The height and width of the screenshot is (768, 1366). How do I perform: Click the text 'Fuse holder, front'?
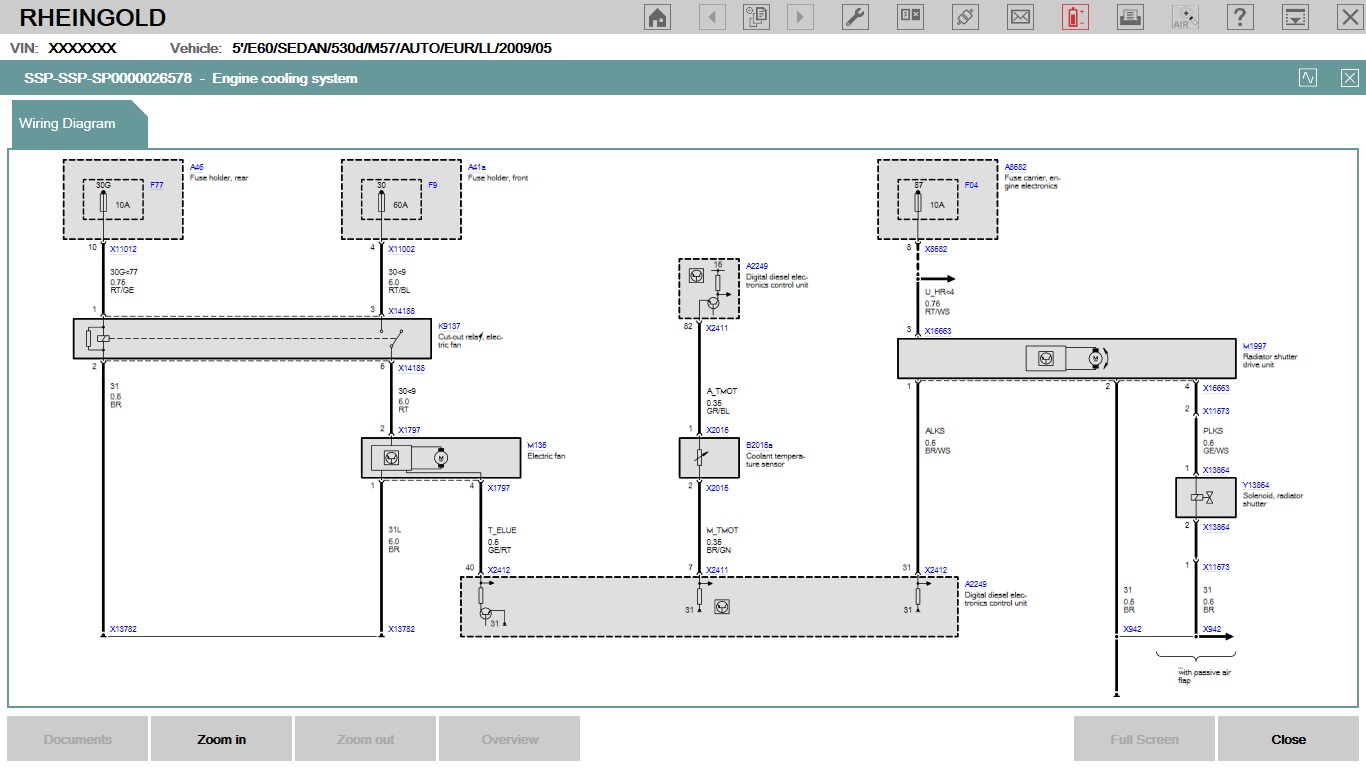(498, 178)
